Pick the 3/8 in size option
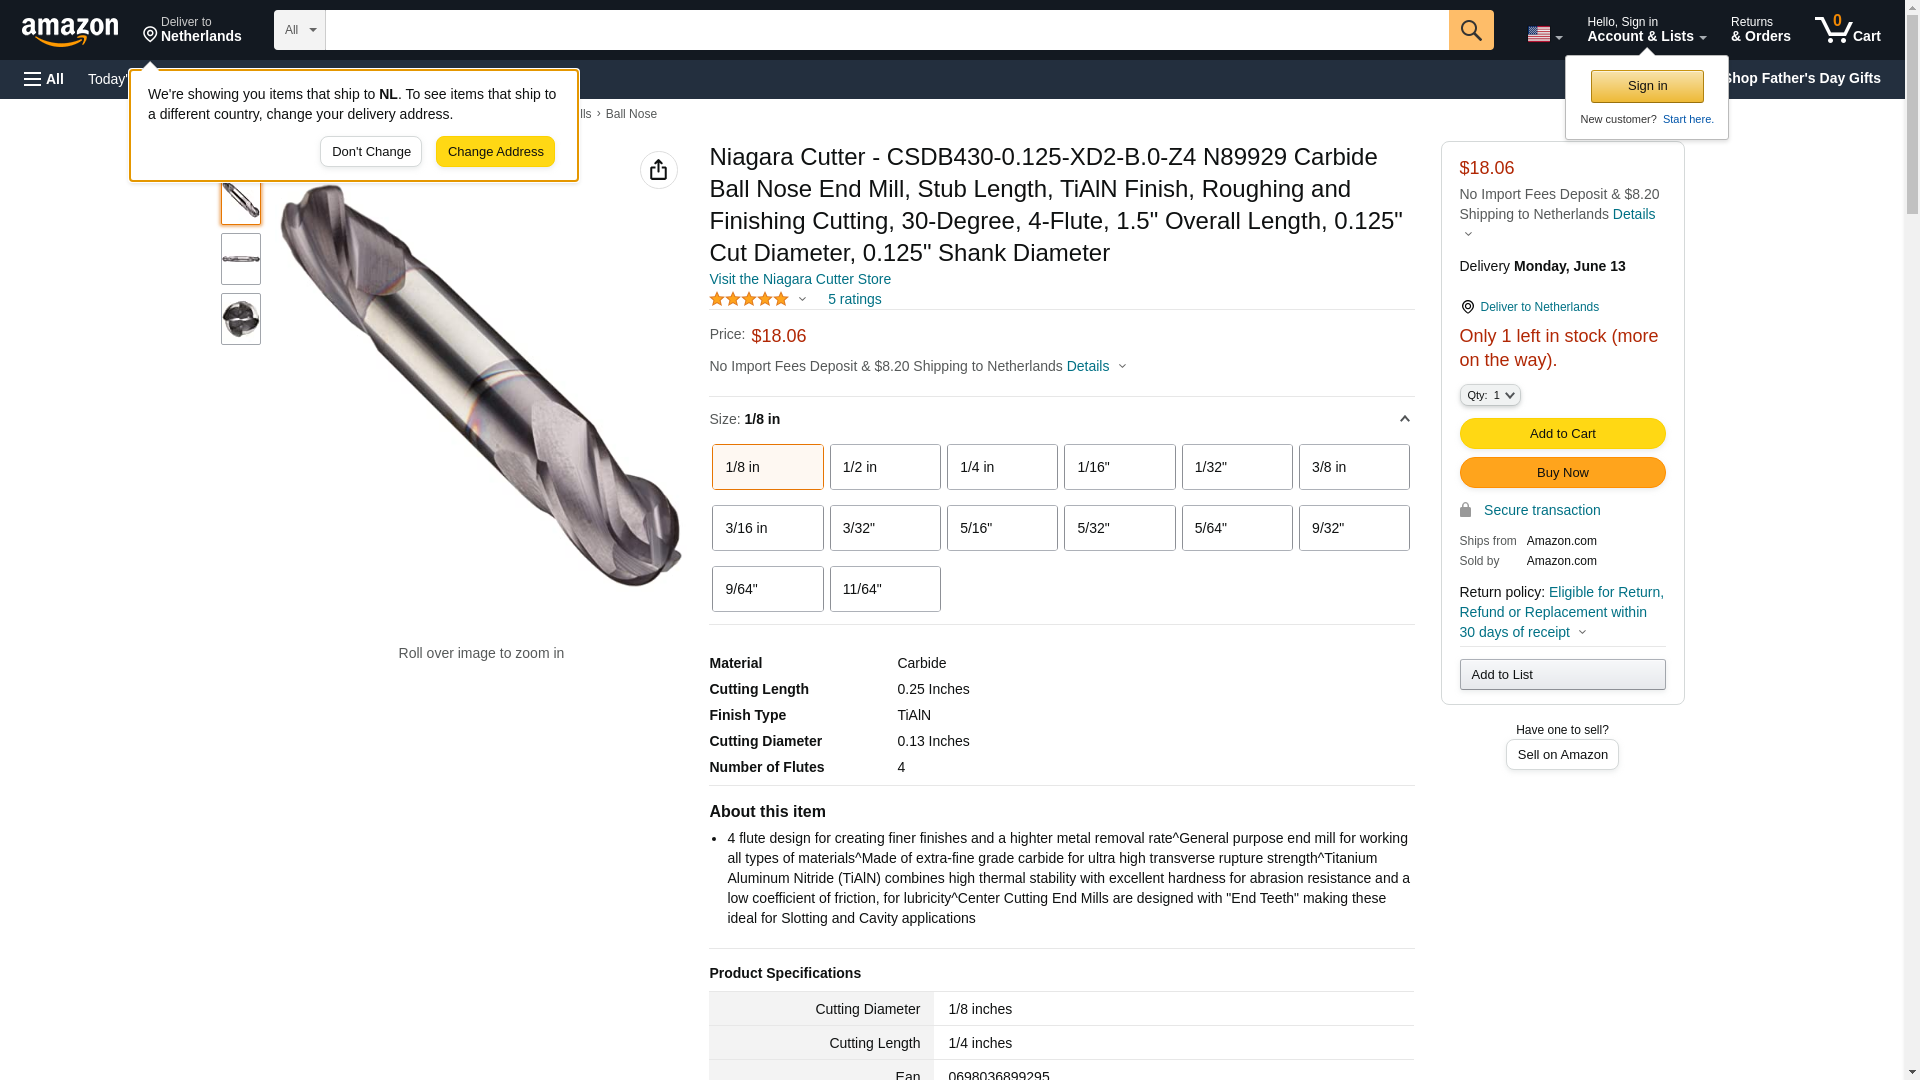Screen dimensions: 1920x1080 coord(1354,467)
